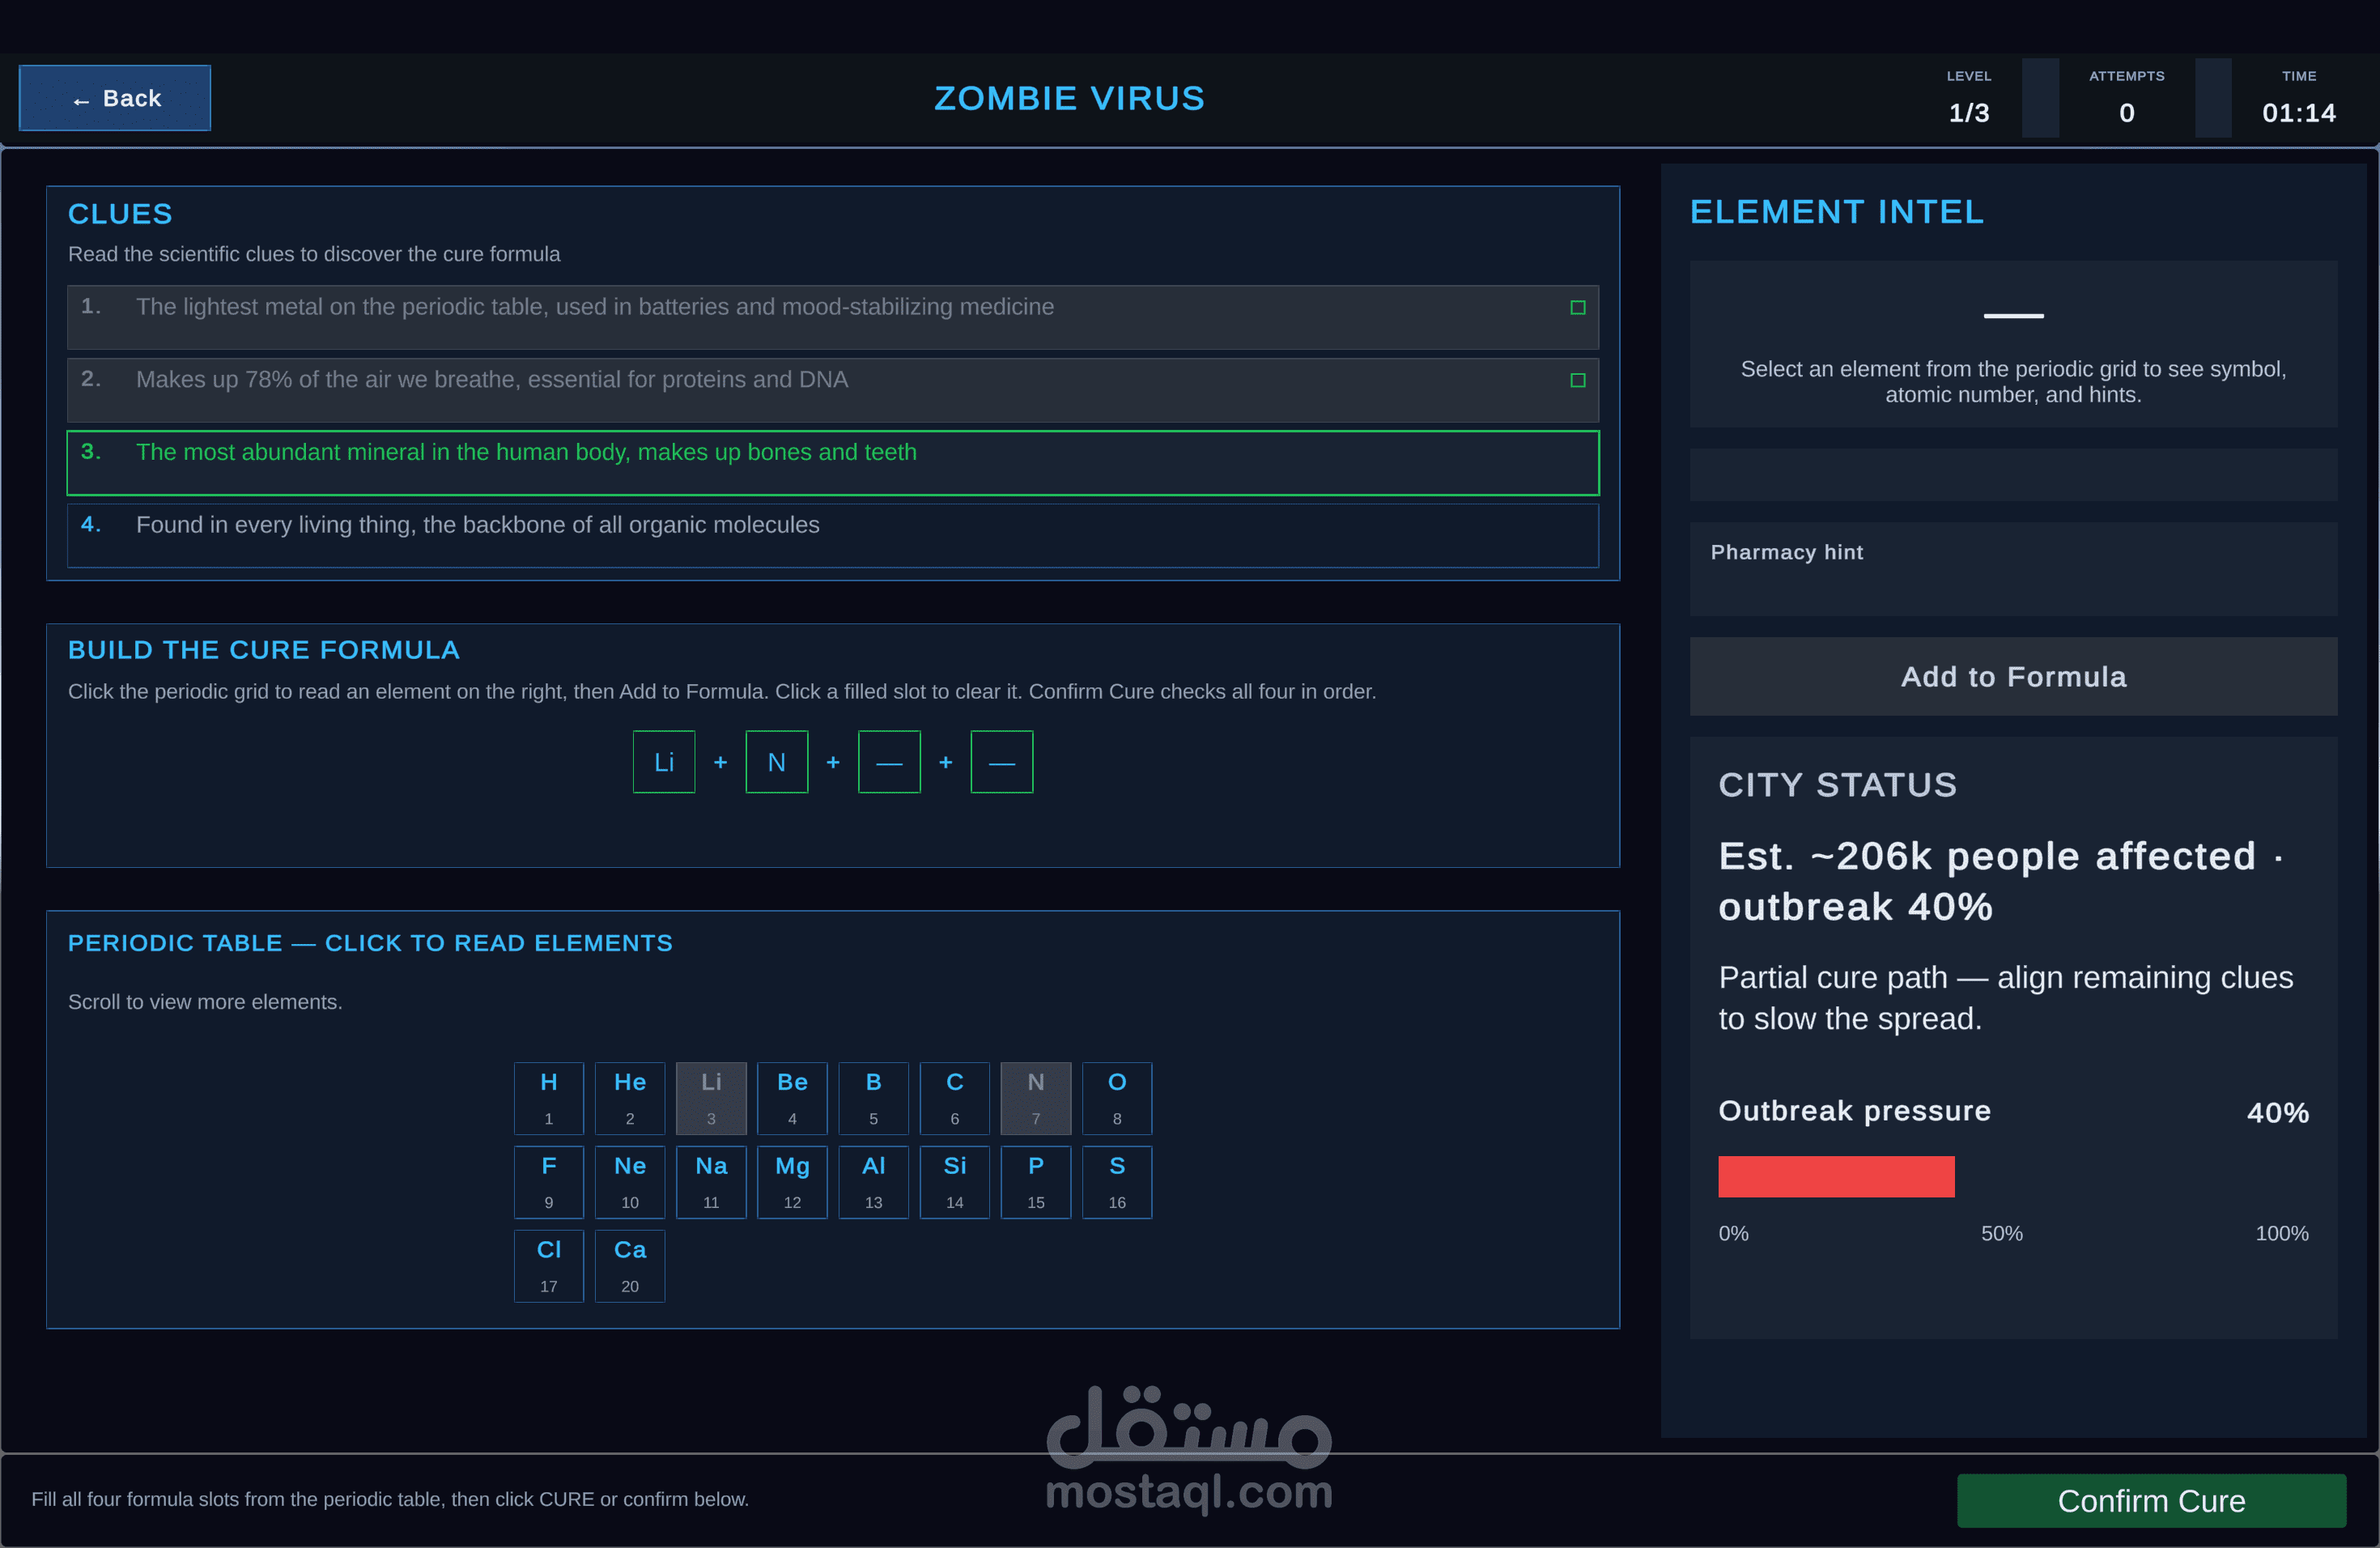Select clue 3 about bones and teeth

(x=833, y=463)
